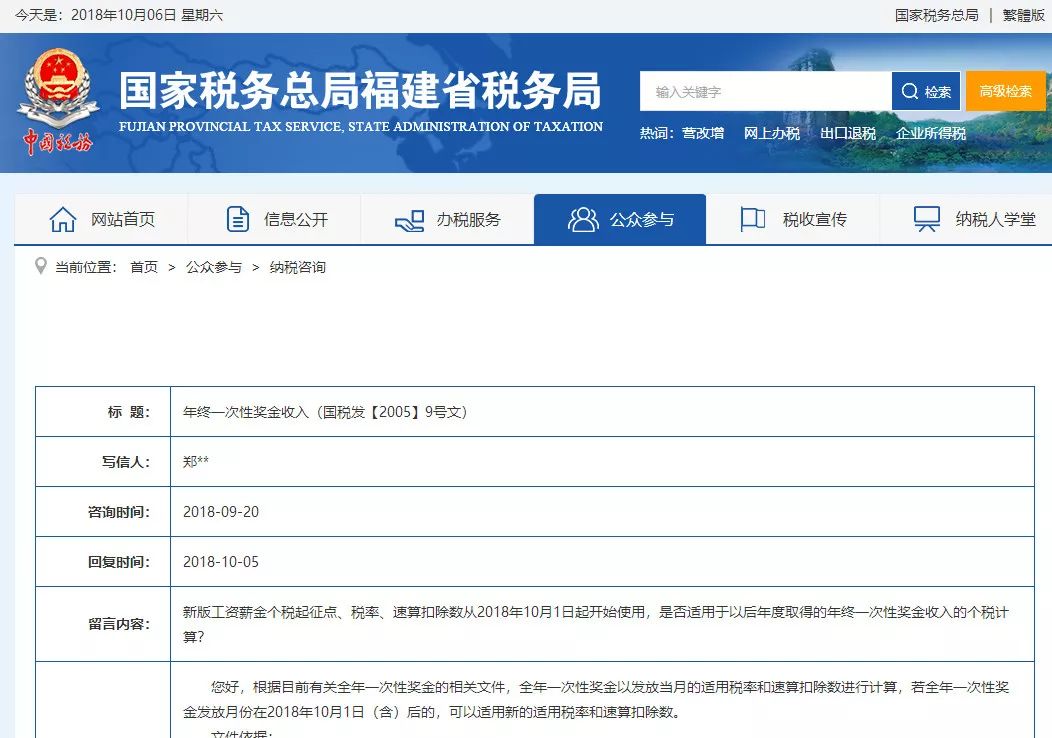Image resolution: width=1052 pixels, height=738 pixels.
Task: Click the 网上办税 hot keyword
Action: point(772,134)
